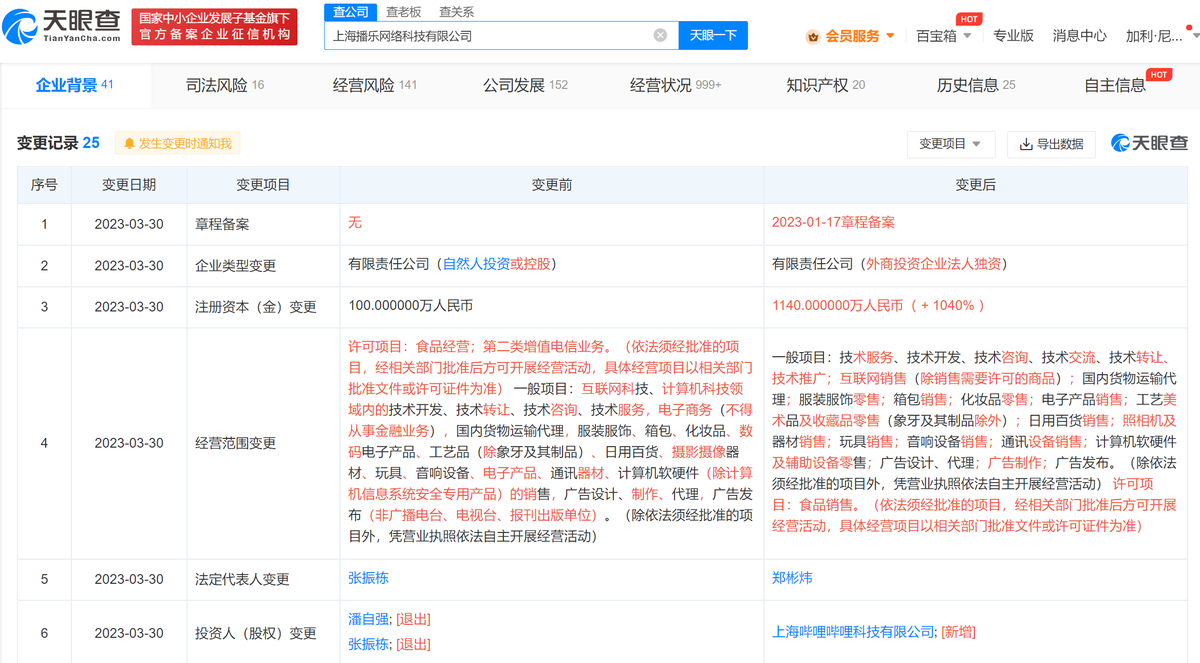Open 上海哔哩哔哩科技有限公司 company link
This screenshot has width=1200, height=663.
click(x=853, y=632)
